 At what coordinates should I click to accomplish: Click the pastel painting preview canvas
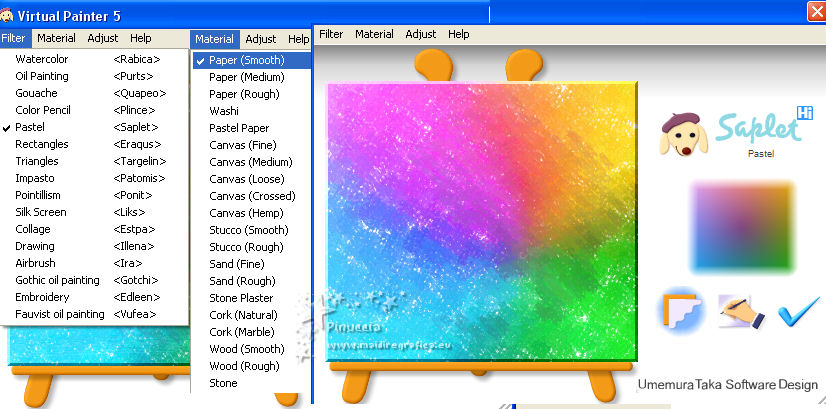(x=482, y=221)
